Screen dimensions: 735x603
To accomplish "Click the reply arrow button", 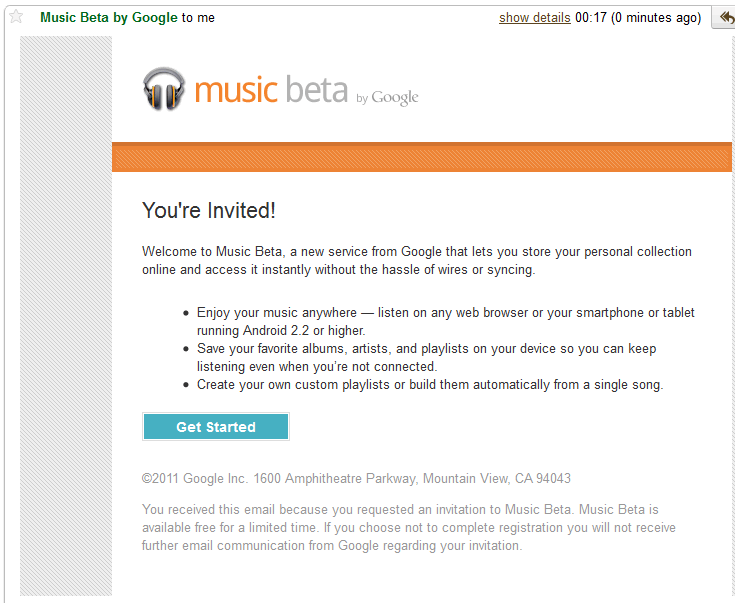I will click(x=725, y=18).
